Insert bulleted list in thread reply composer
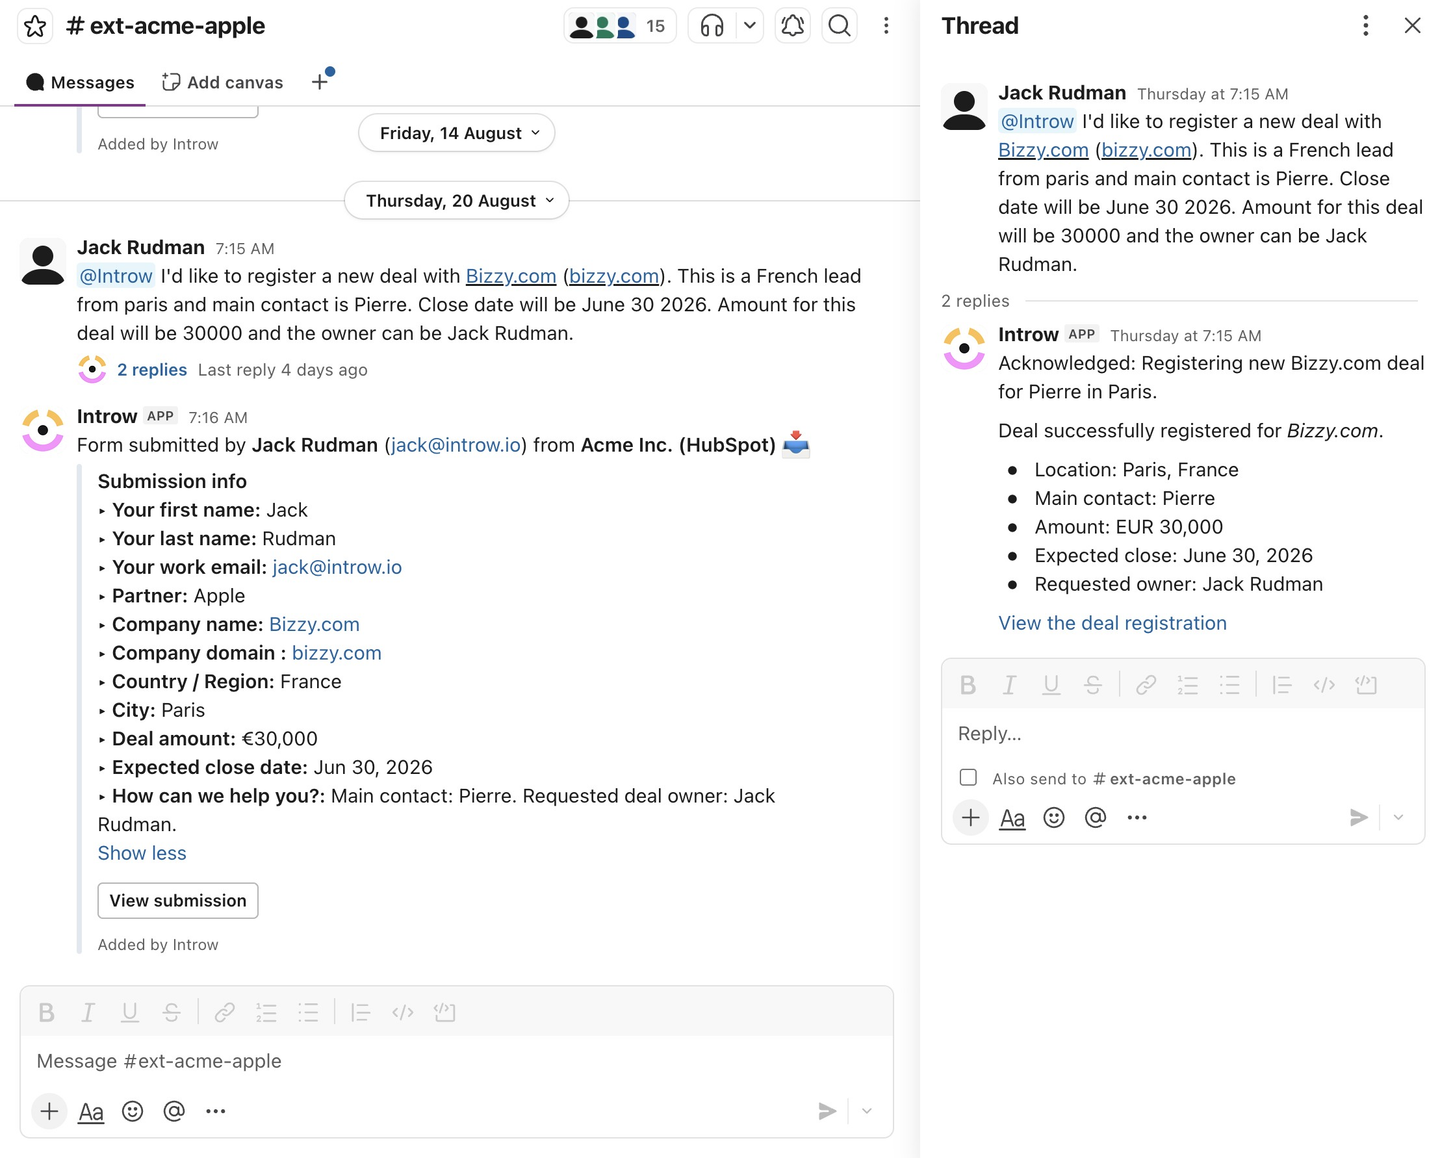Image resolution: width=1440 pixels, height=1158 pixels. (x=1230, y=685)
